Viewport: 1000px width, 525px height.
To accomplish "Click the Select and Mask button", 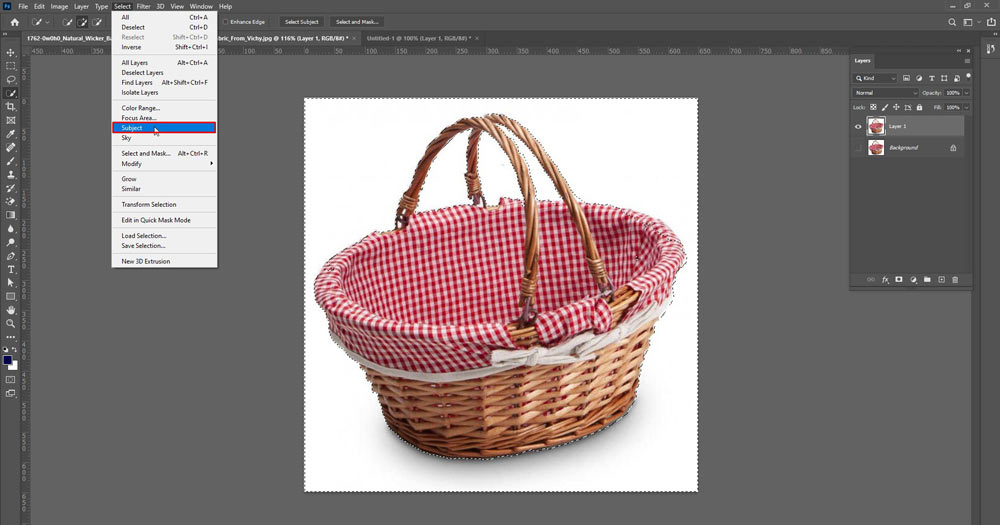I will click(357, 22).
